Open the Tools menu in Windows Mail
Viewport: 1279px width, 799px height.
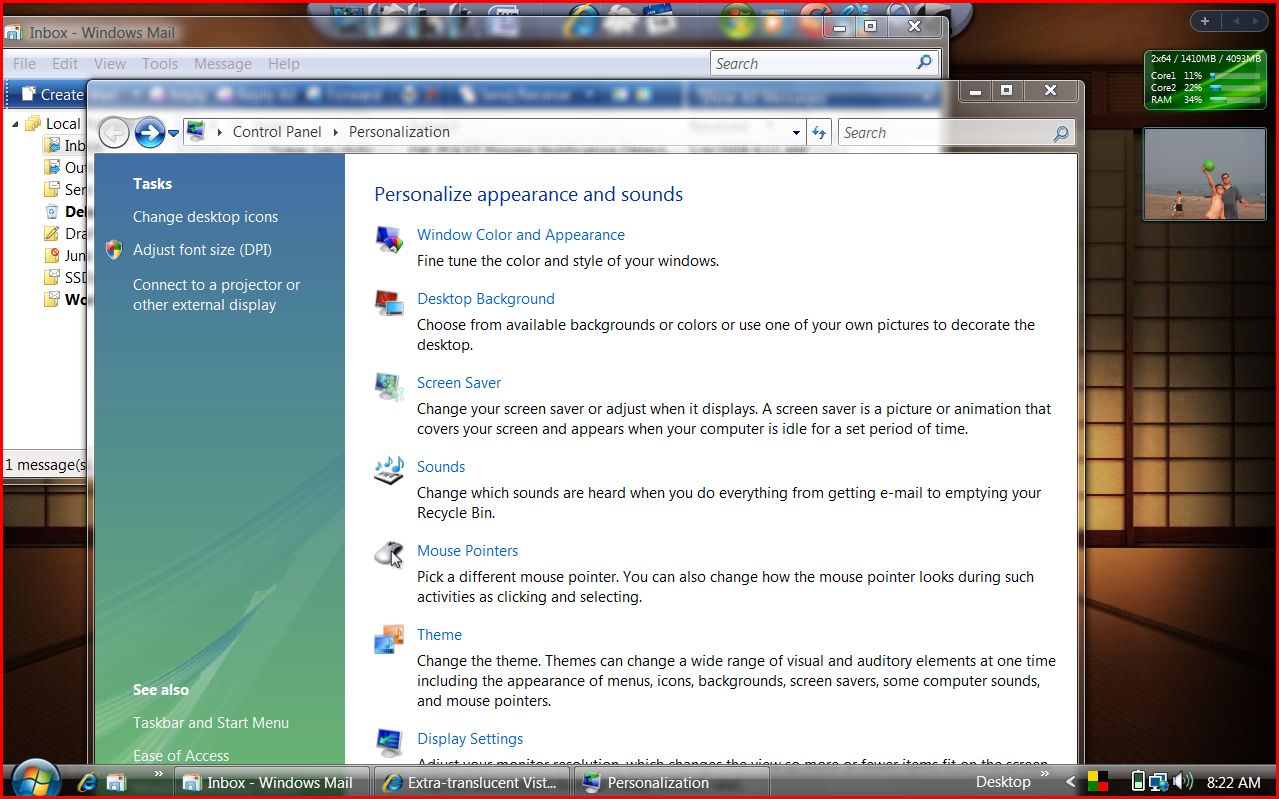coord(160,64)
